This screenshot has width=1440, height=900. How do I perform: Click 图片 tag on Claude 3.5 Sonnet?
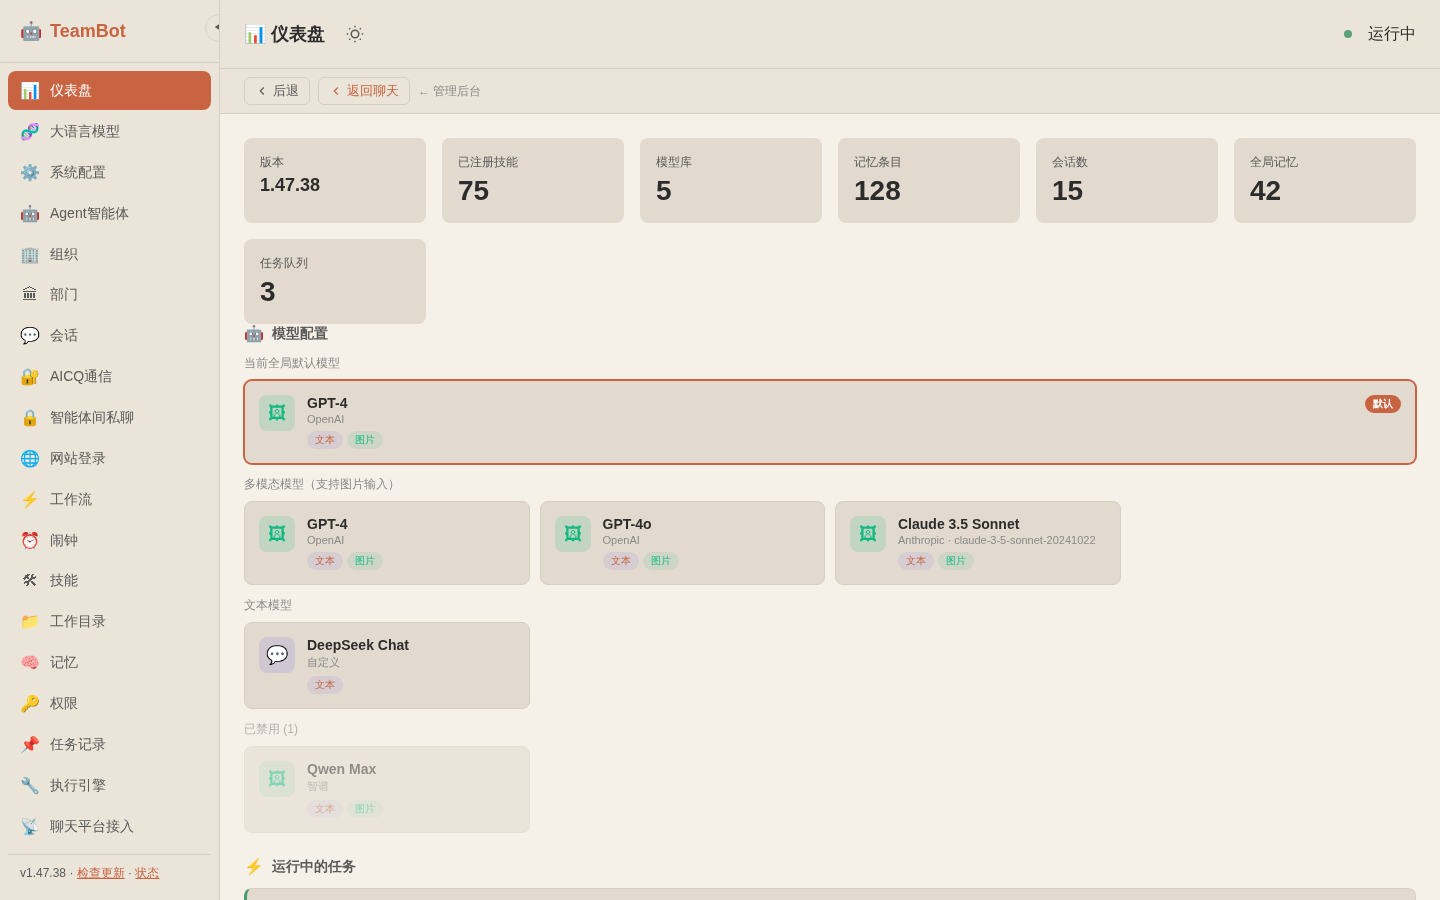[x=956, y=561]
